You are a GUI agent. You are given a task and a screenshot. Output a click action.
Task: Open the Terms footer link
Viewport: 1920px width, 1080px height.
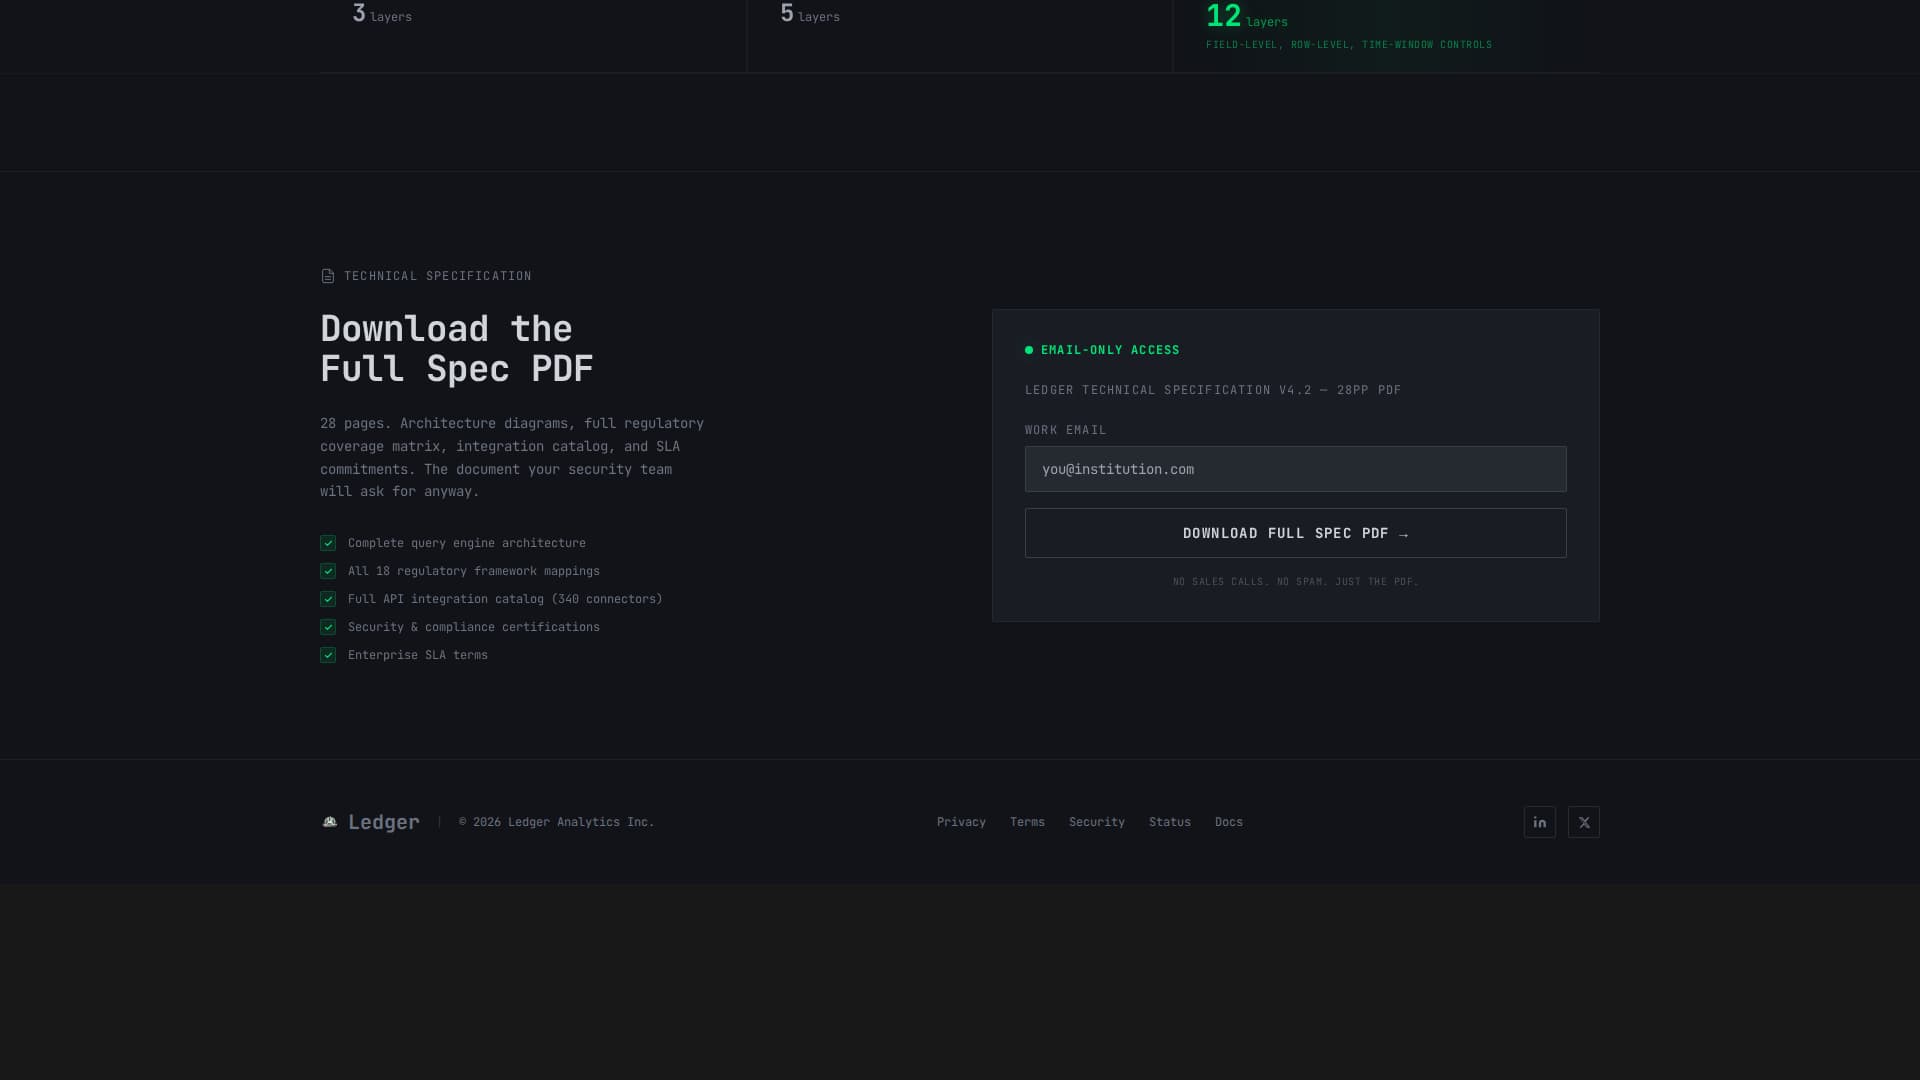click(x=1027, y=822)
